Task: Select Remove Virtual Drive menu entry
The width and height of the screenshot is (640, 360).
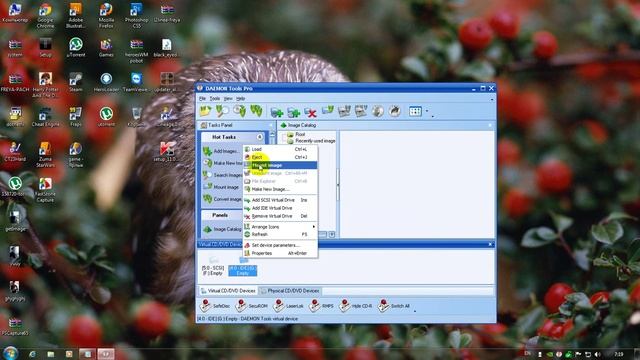Action: 280,216
